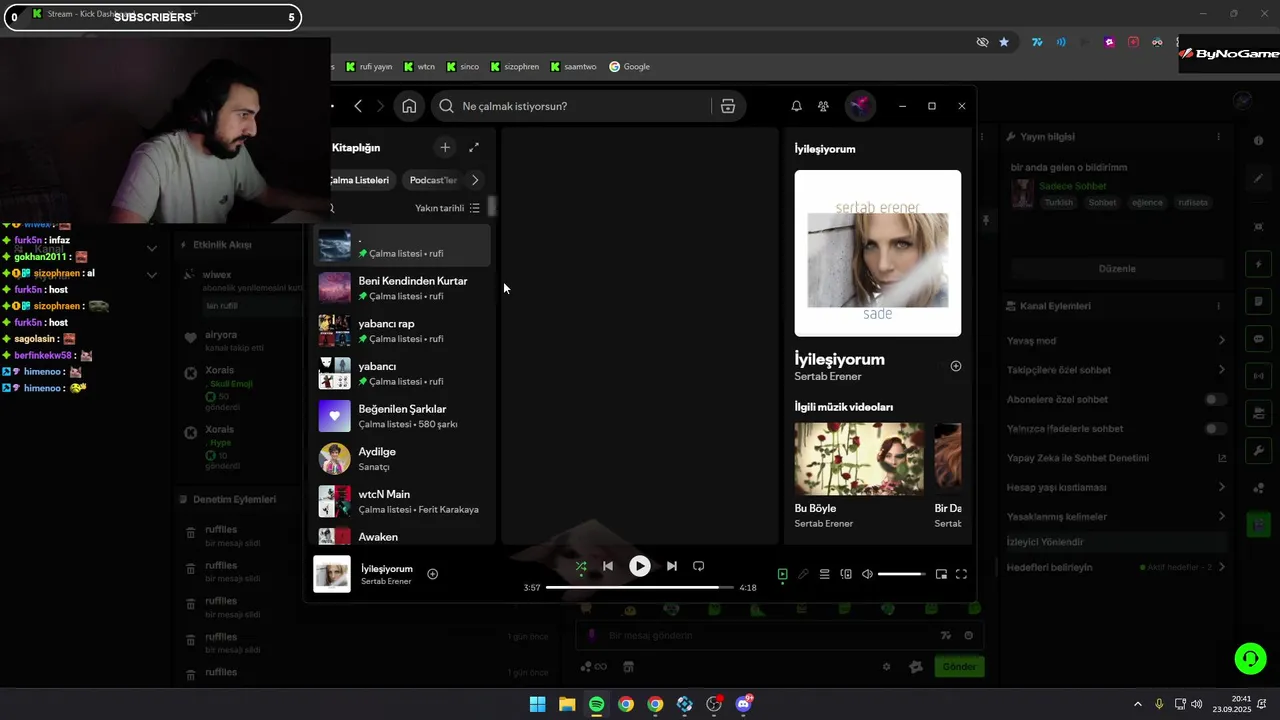Toggle the Now Playing view panel
The height and width of the screenshot is (720, 1280).
pyautogui.click(x=783, y=574)
